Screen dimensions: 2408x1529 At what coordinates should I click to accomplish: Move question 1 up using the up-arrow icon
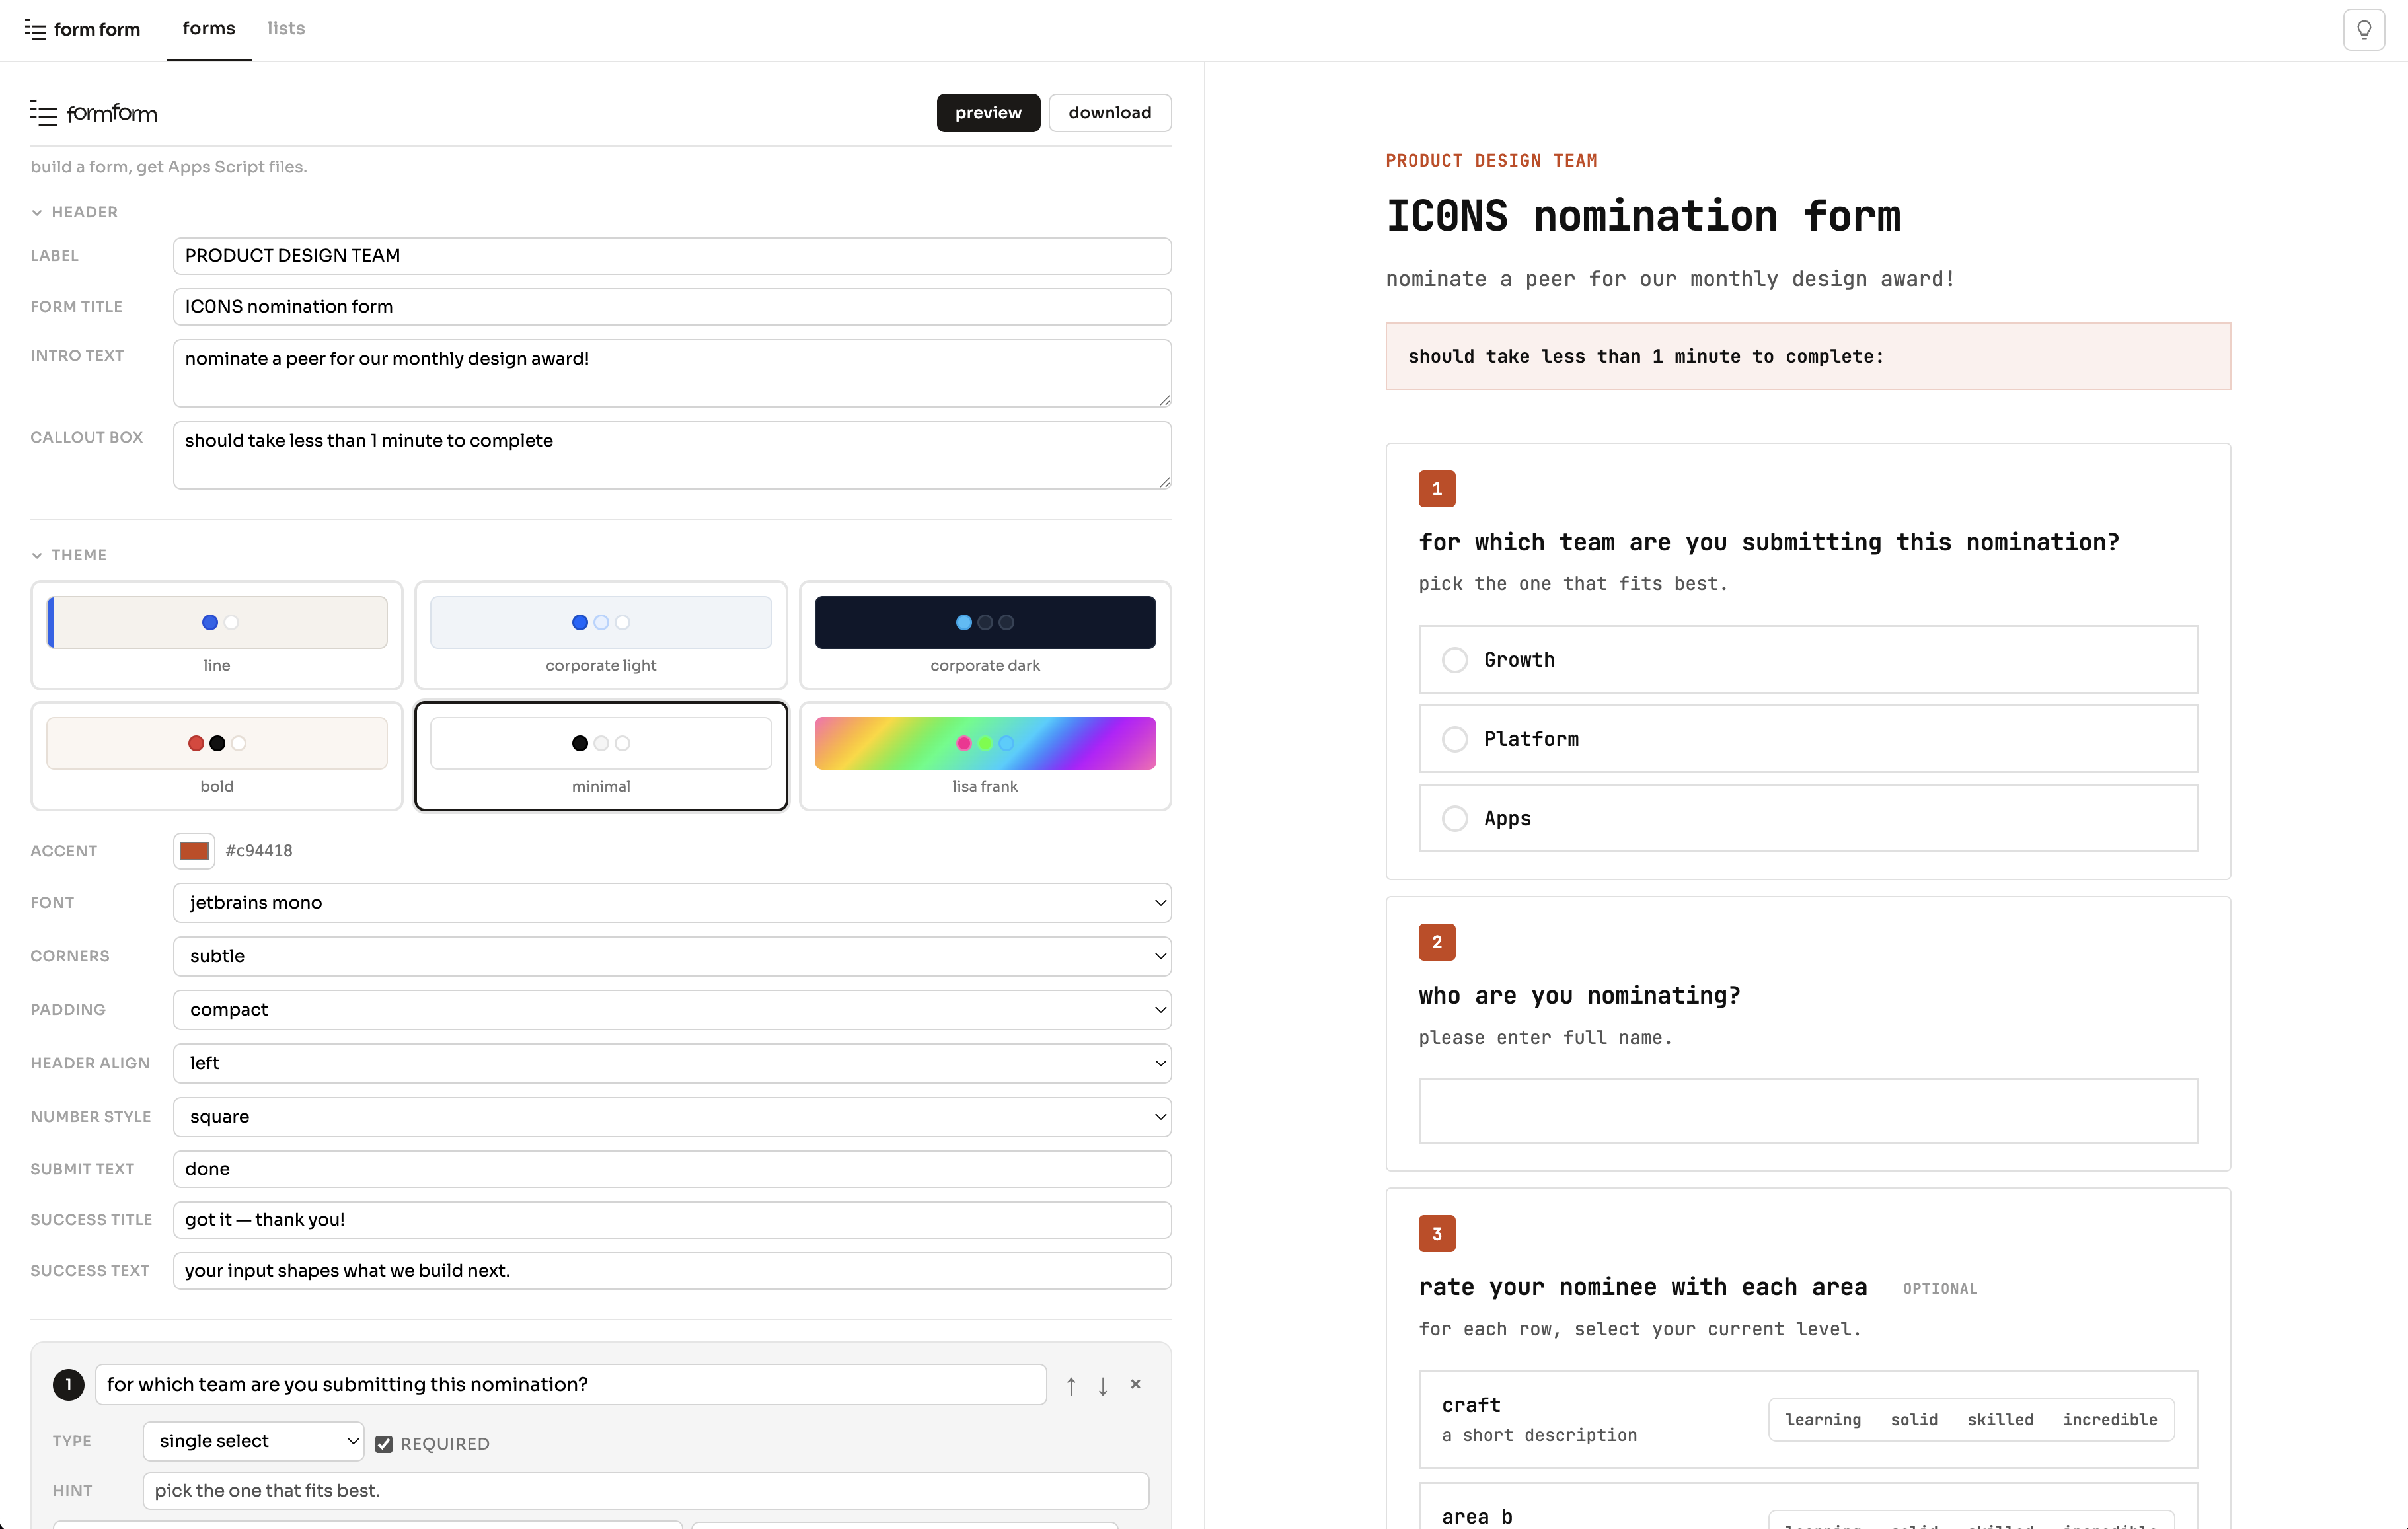pyautogui.click(x=1070, y=1385)
